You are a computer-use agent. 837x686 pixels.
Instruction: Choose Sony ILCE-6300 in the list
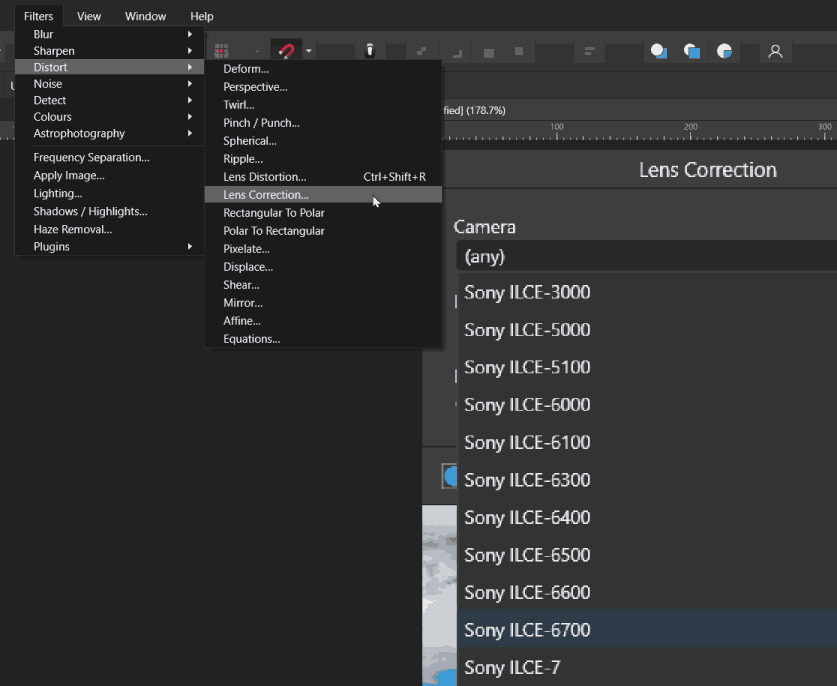(x=647, y=480)
